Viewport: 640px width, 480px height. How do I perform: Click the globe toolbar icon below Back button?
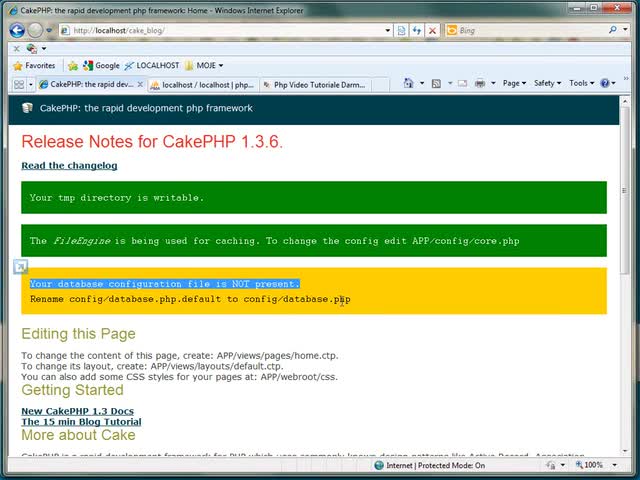(32, 49)
